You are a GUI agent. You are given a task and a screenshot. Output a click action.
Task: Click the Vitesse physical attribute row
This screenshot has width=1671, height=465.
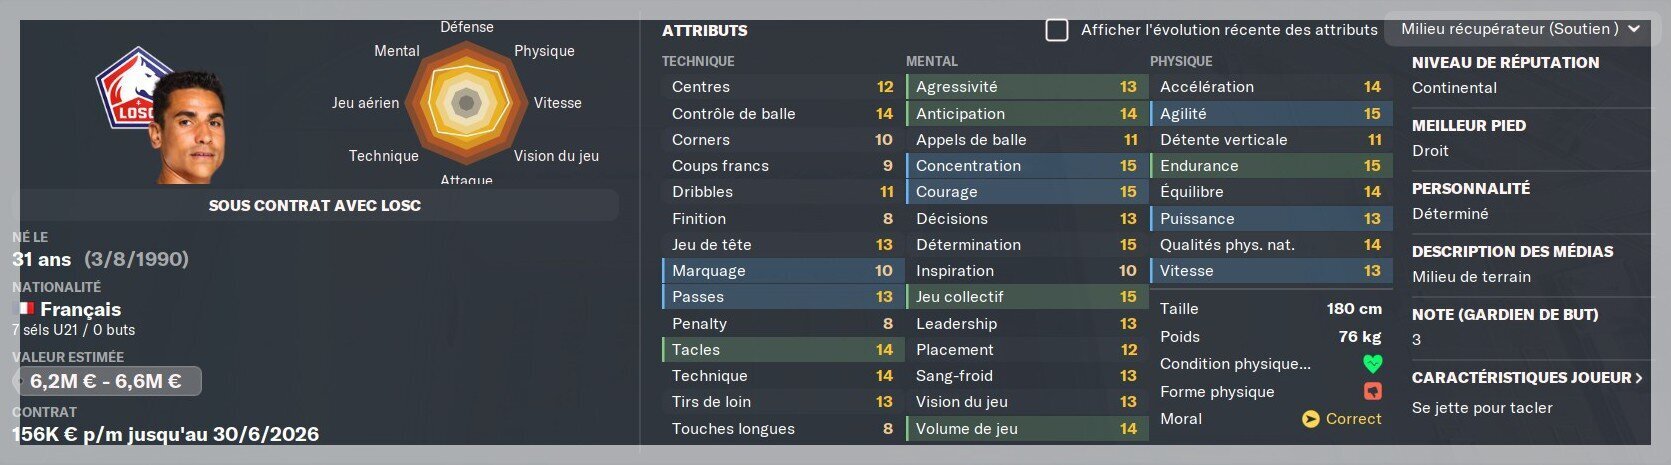pos(1270,271)
